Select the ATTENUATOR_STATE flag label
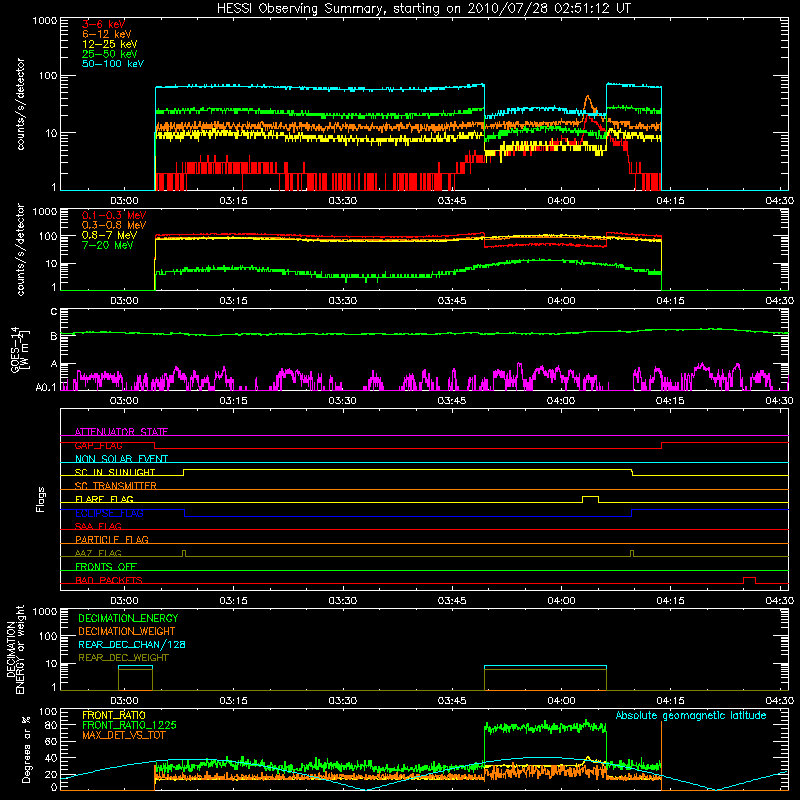The height and width of the screenshot is (800, 800). pyautogui.click(x=121, y=432)
